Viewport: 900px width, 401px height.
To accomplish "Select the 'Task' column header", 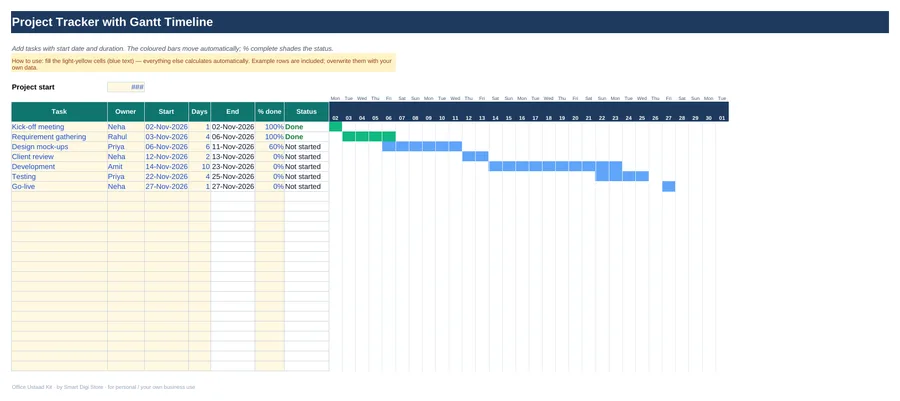I will 59,112.
